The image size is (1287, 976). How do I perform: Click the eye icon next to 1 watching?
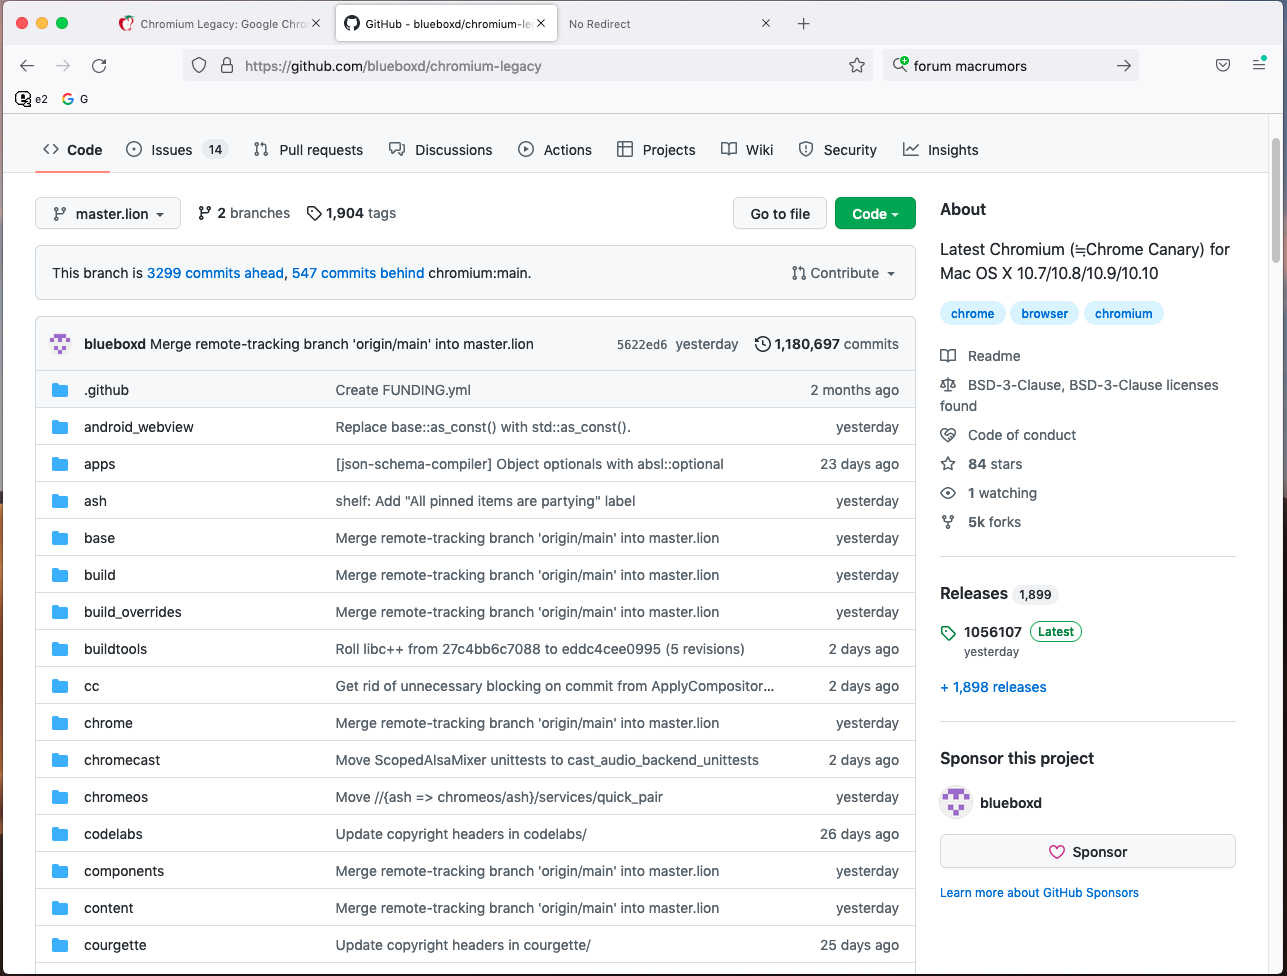coord(948,493)
